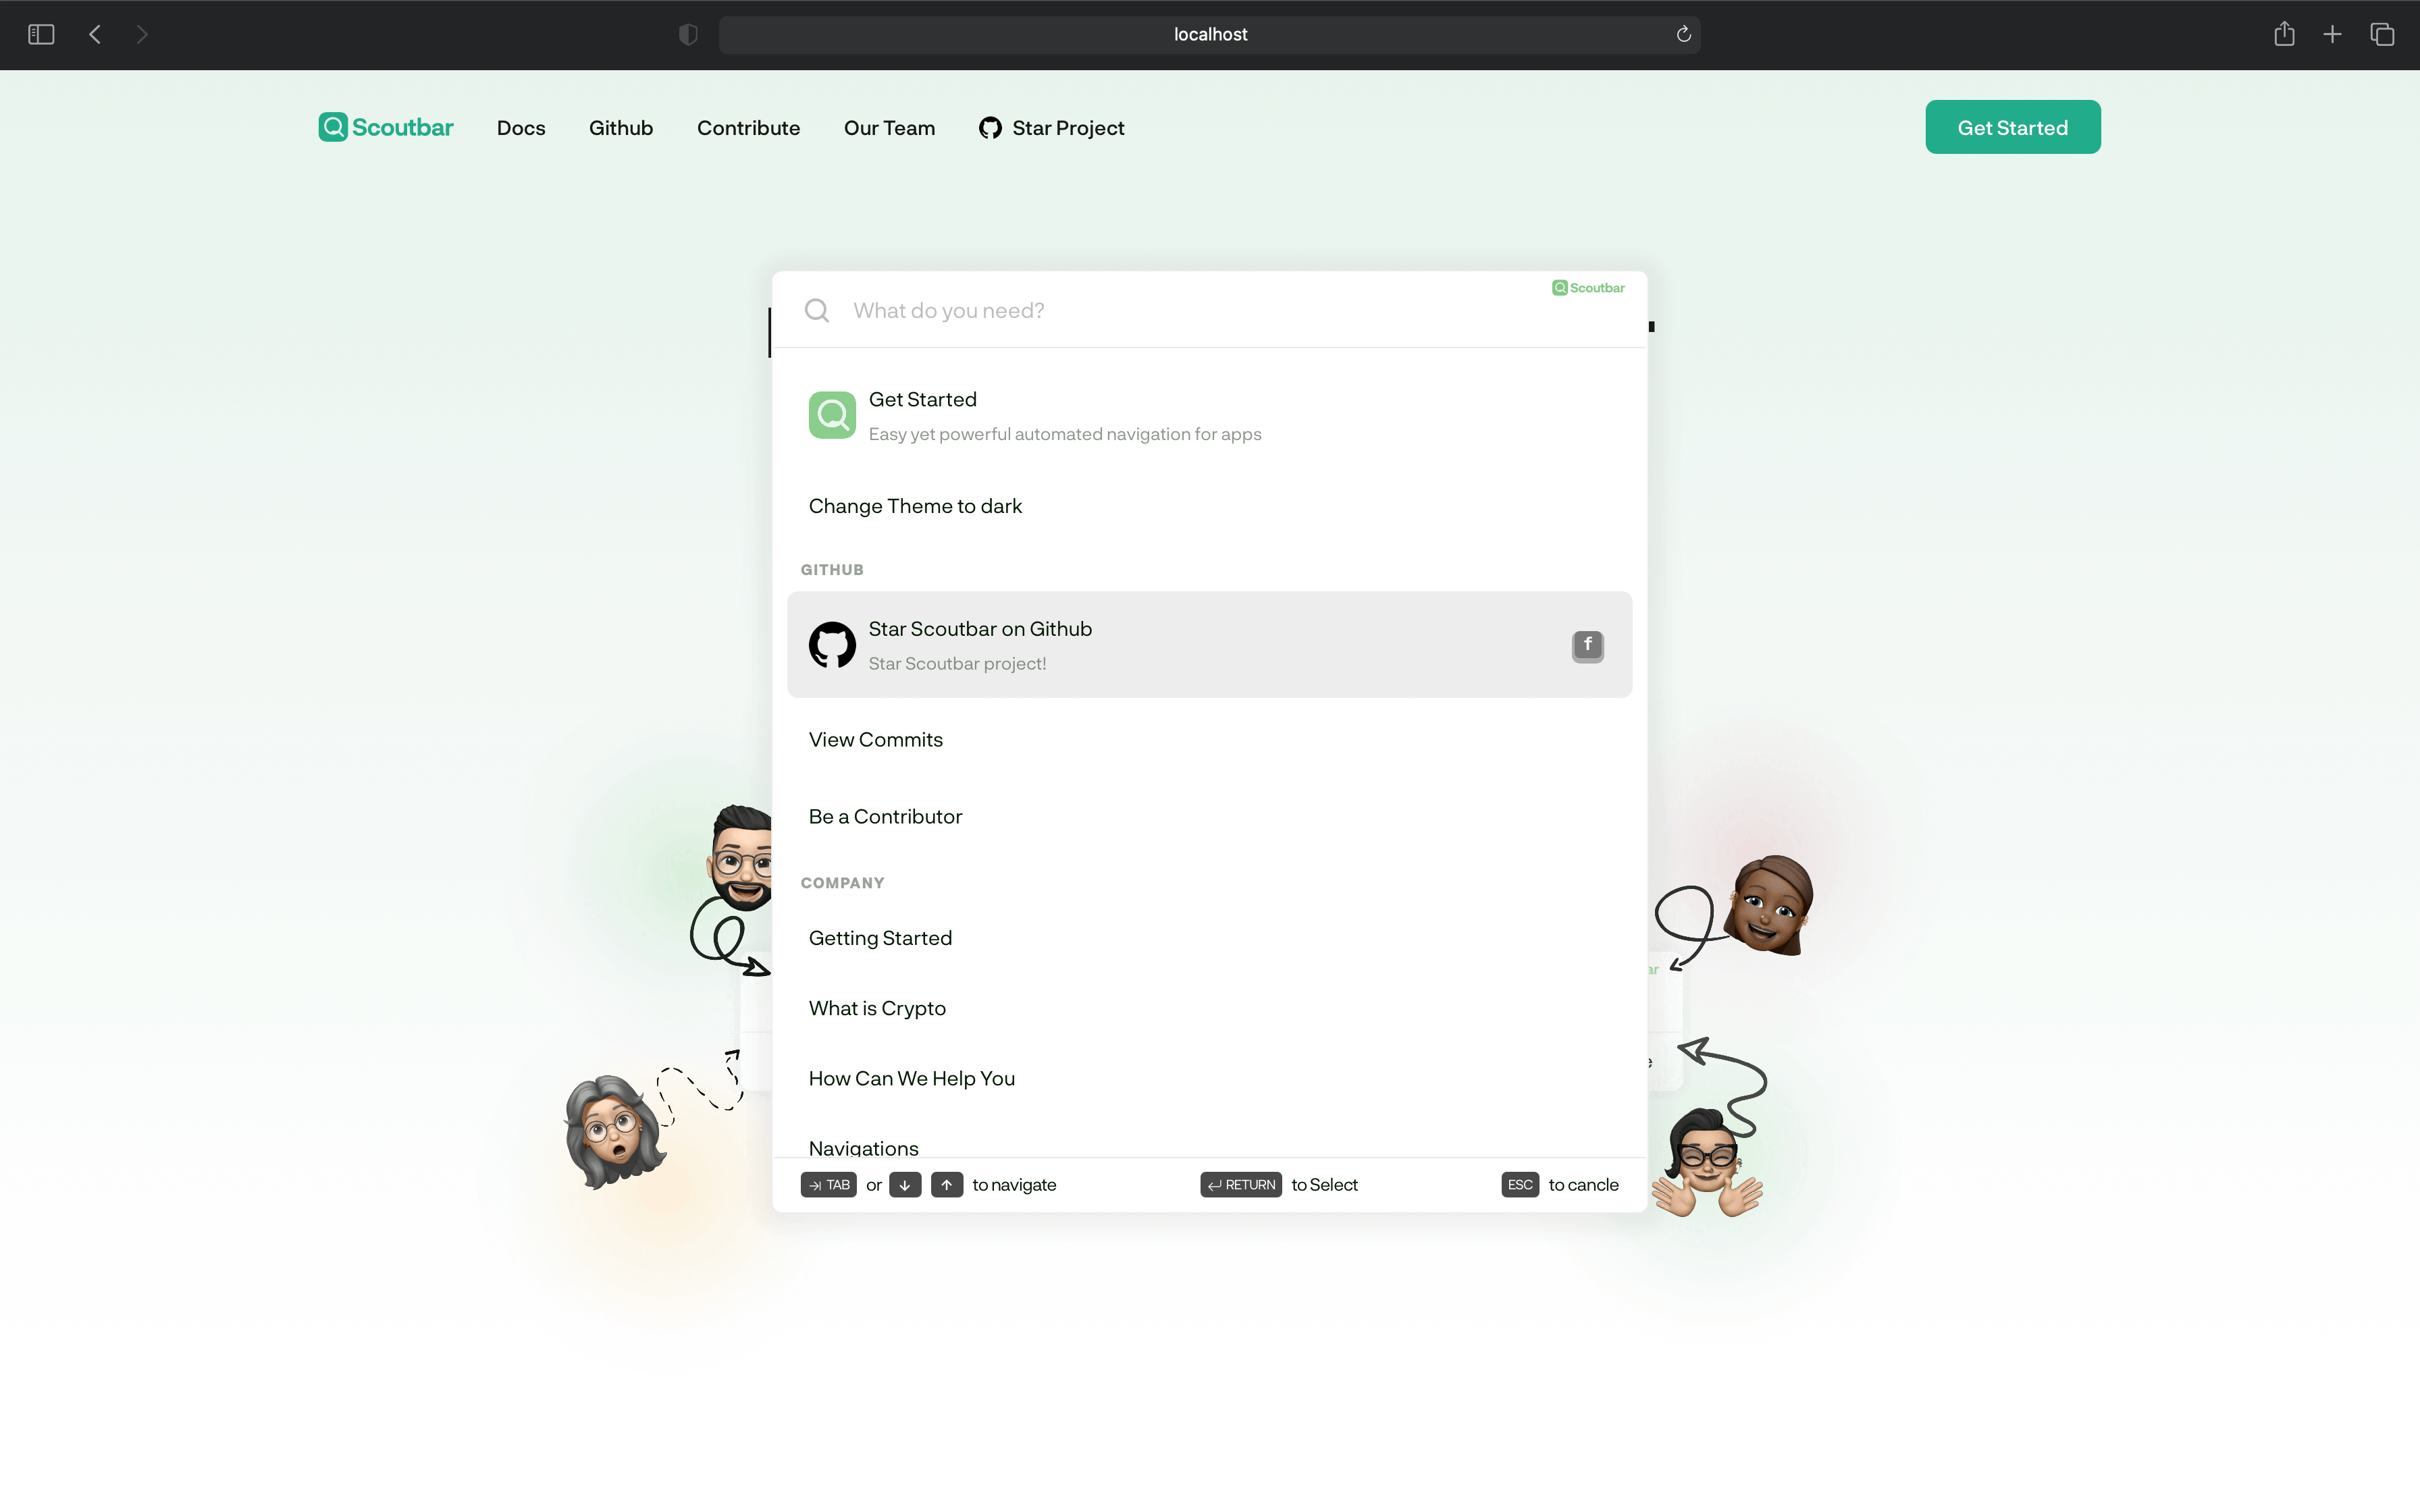2420x1512 pixels.
Task: Click the 'to navigate' hint text
Action: tap(1014, 1185)
